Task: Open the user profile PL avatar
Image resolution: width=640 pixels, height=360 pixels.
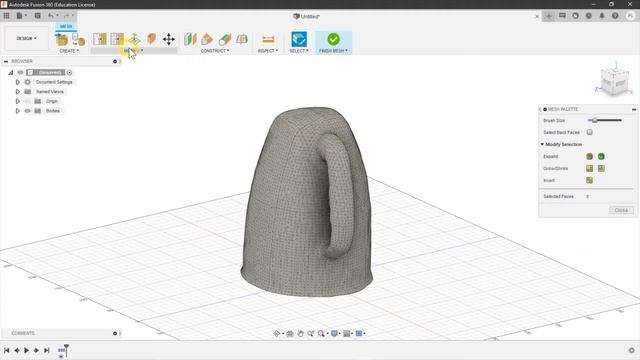Action: point(631,16)
